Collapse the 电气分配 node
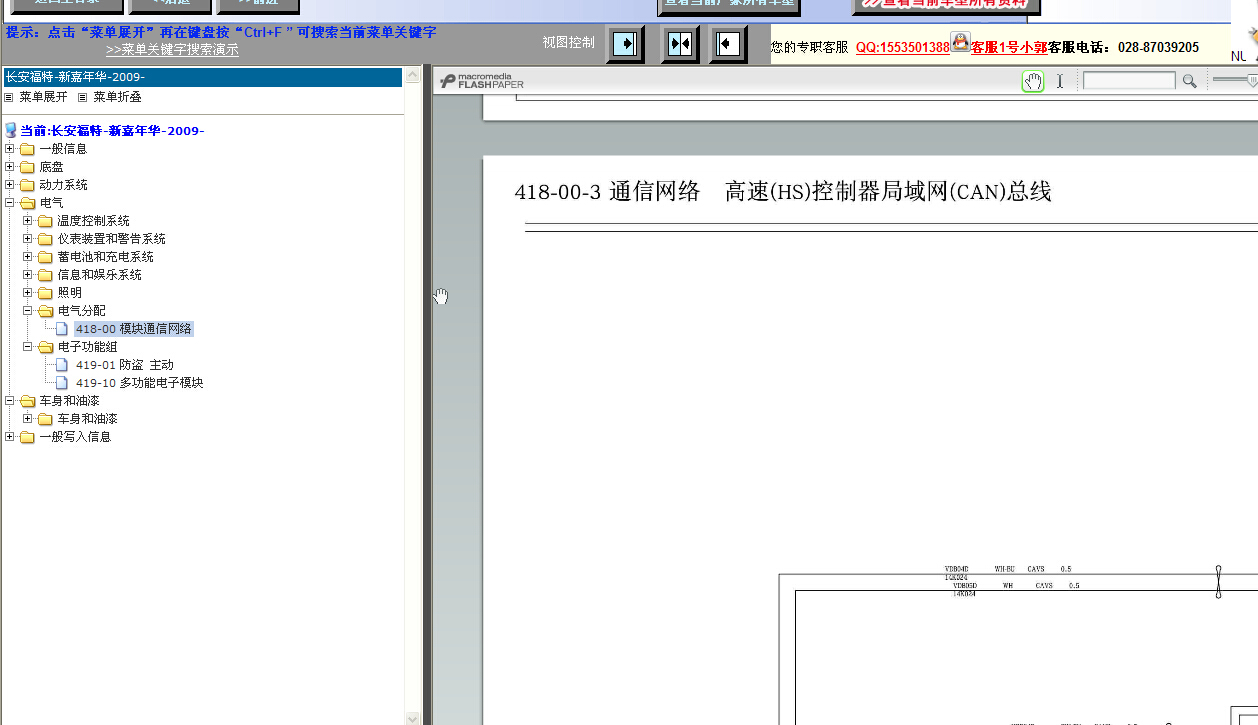This screenshot has width=1258, height=725. [x=28, y=311]
